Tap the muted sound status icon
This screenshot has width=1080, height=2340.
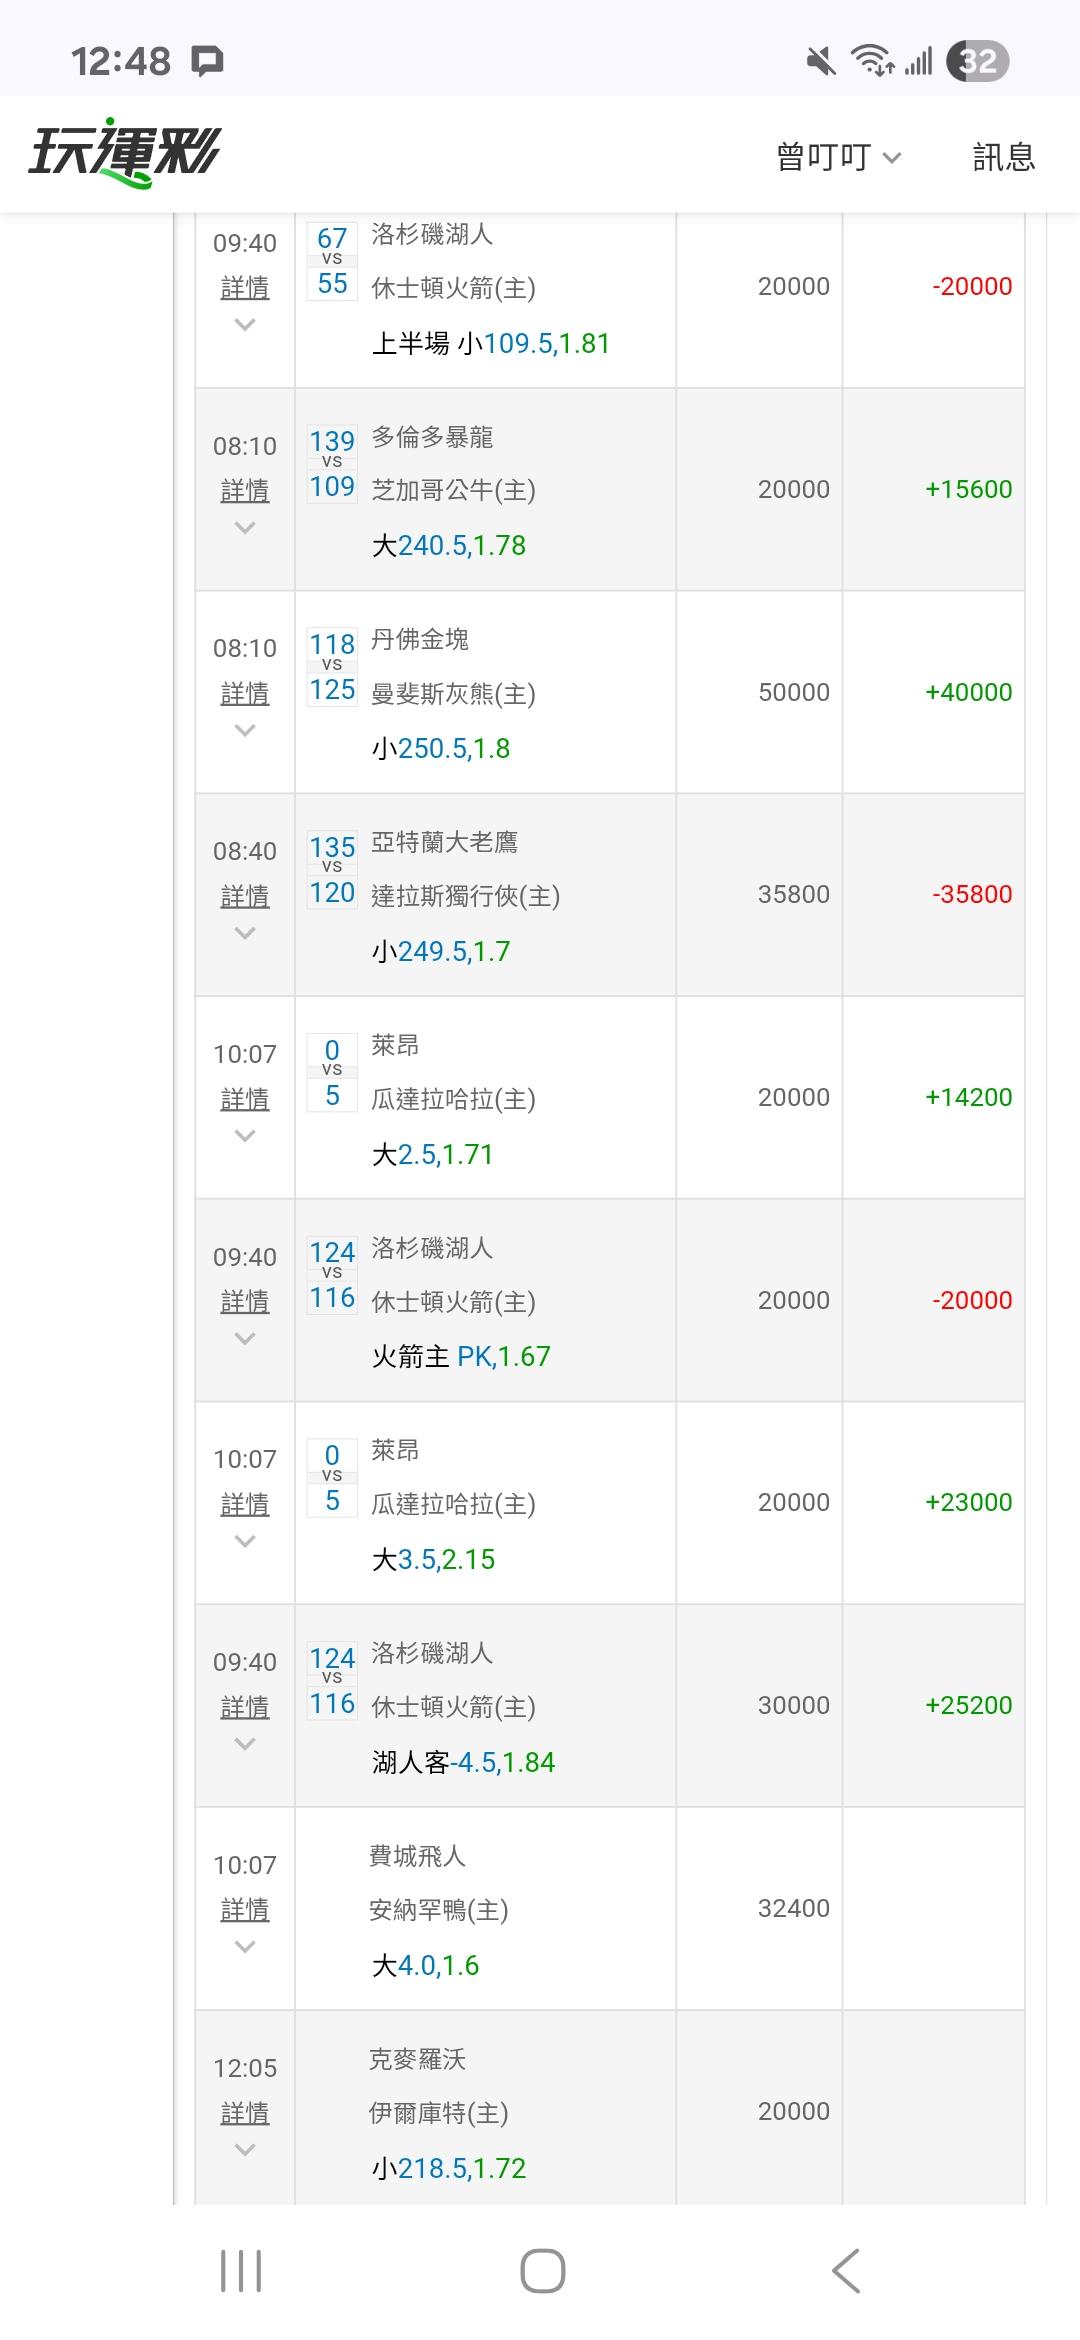click(x=821, y=62)
